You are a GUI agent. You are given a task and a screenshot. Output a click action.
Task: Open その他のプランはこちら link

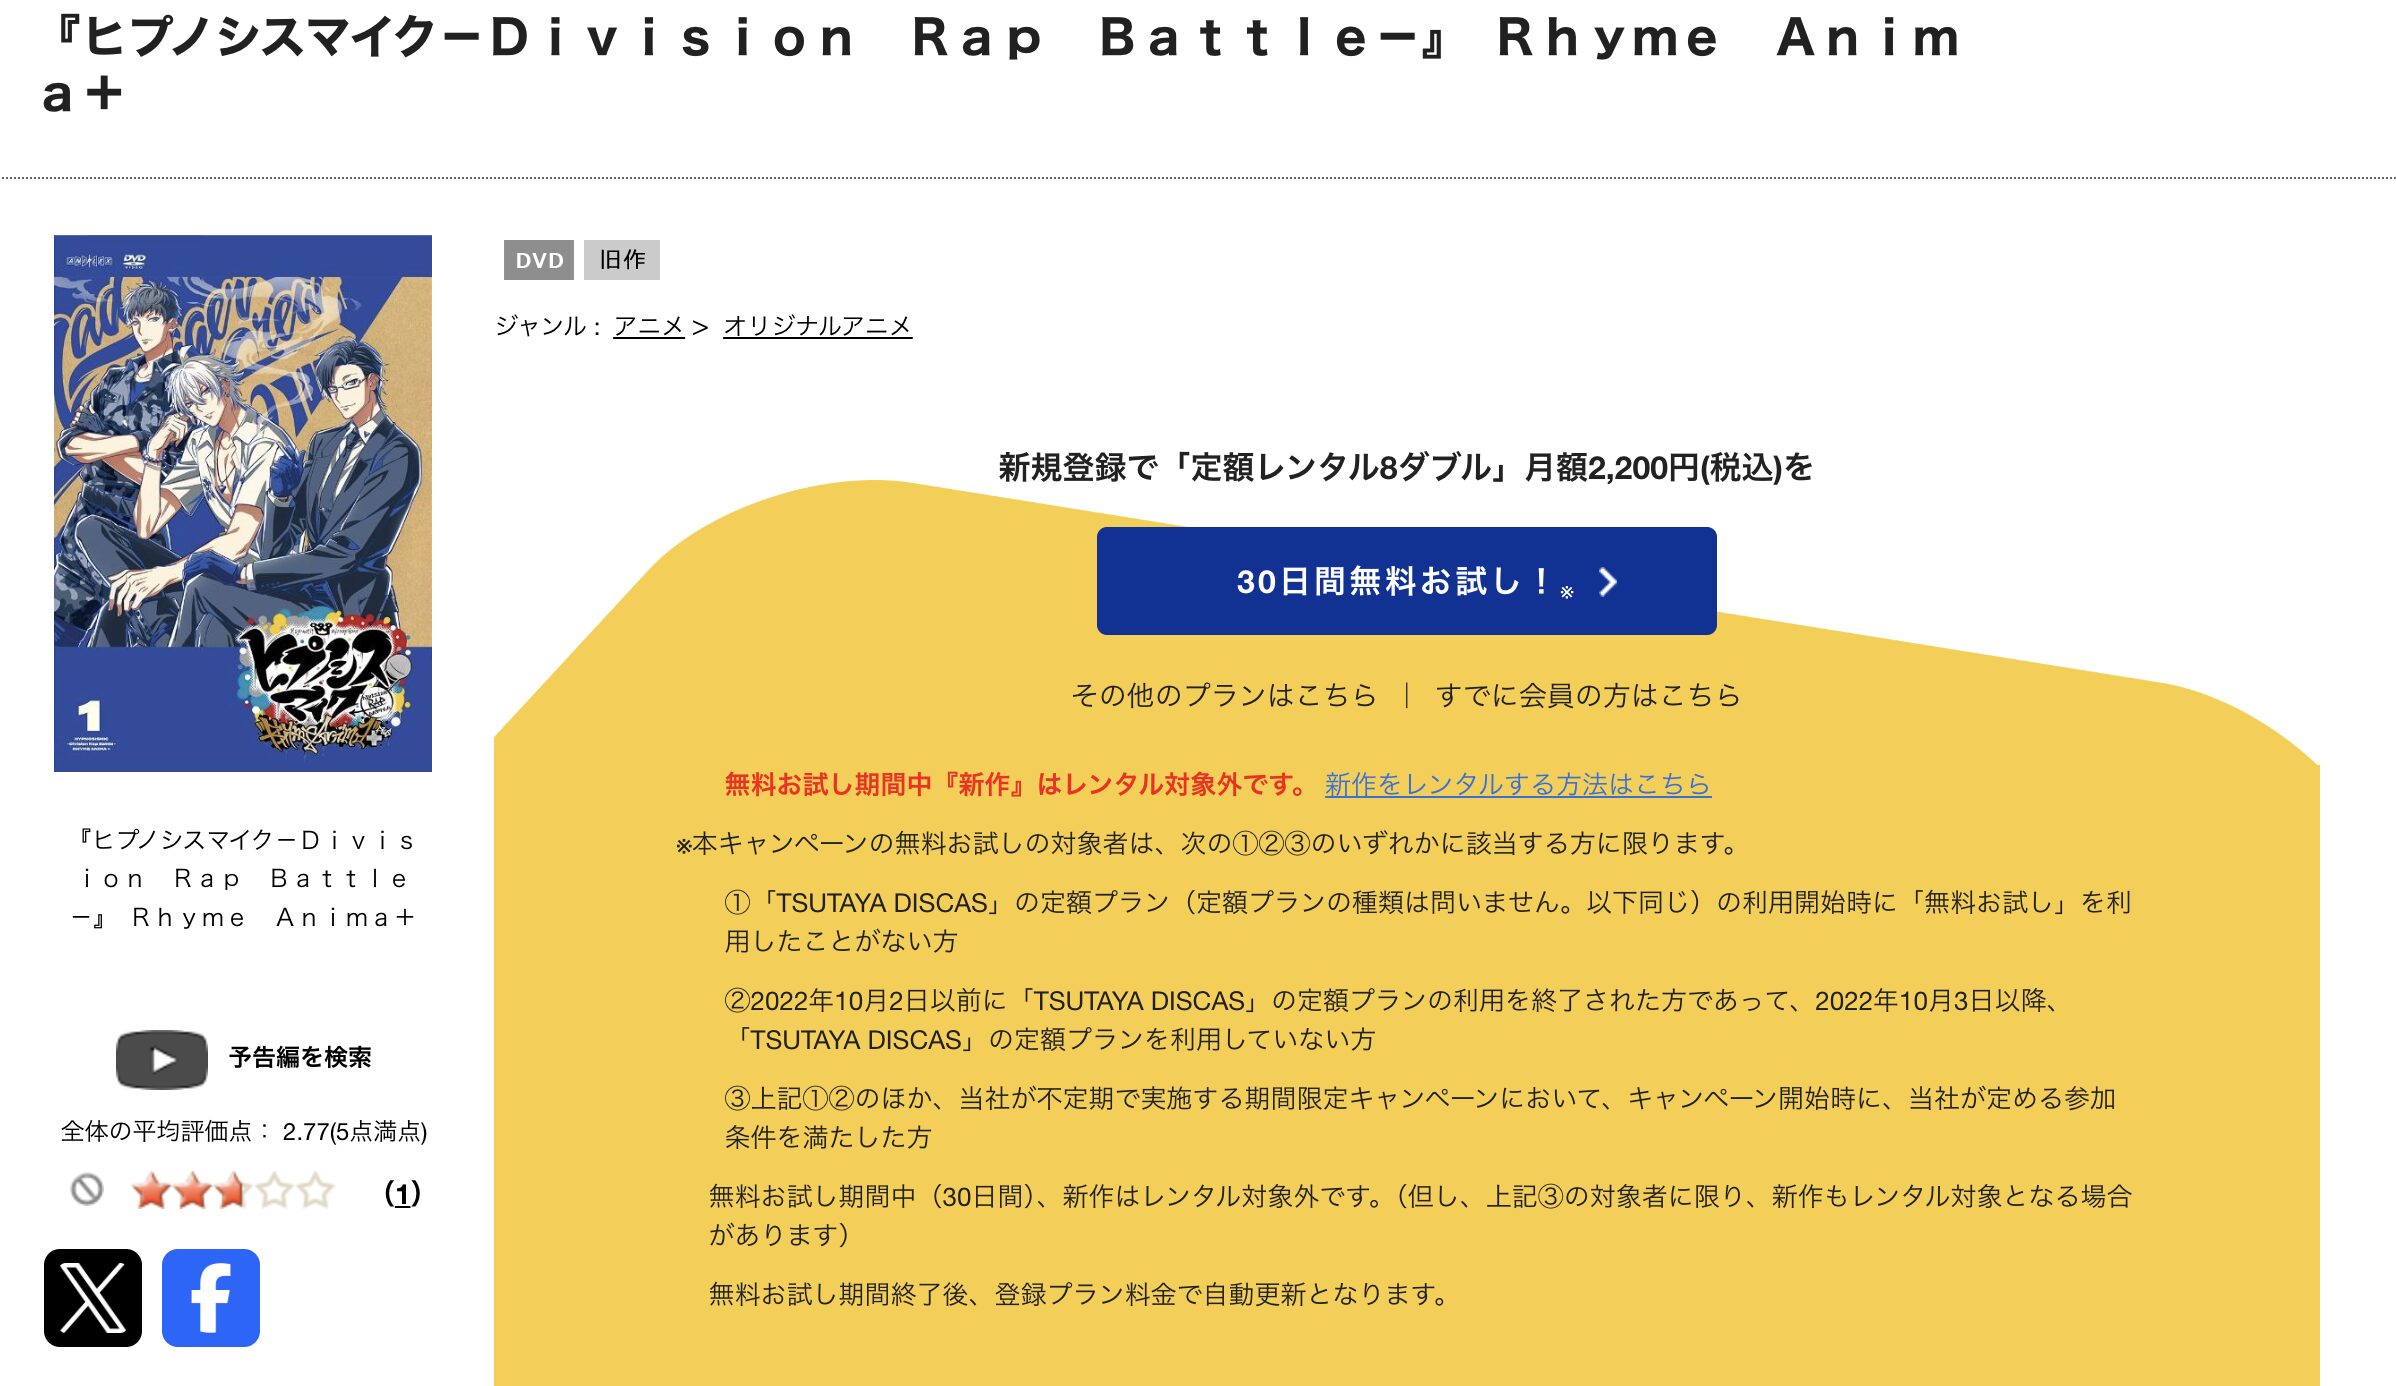pyautogui.click(x=1224, y=695)
